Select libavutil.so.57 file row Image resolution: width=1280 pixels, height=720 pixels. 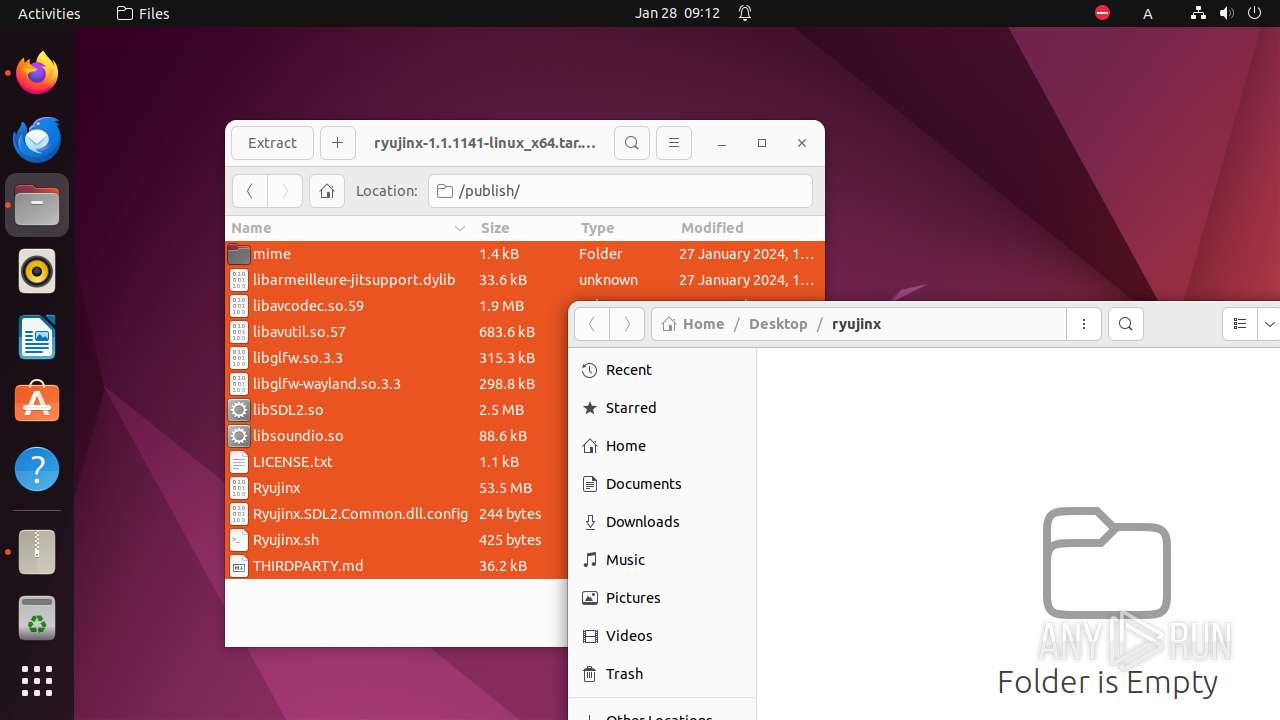tap(397, 332)
